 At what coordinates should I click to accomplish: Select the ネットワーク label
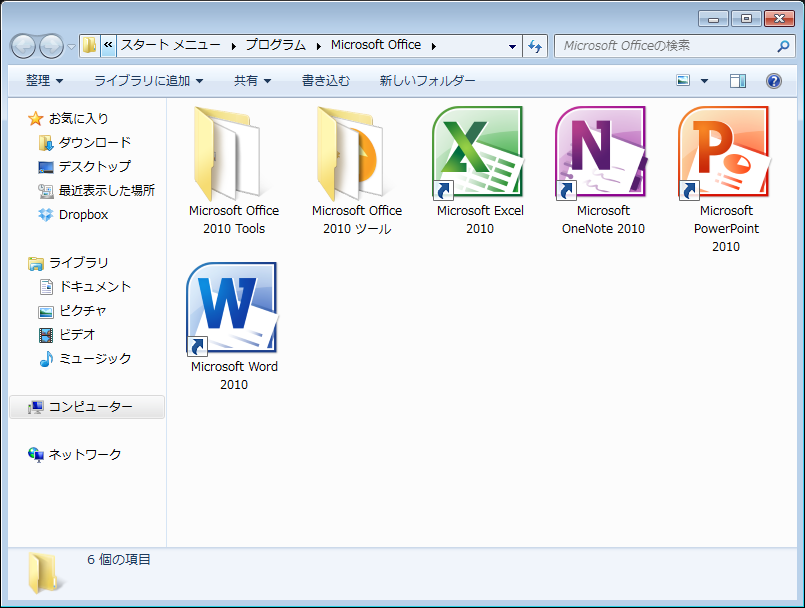click(85, 454)
